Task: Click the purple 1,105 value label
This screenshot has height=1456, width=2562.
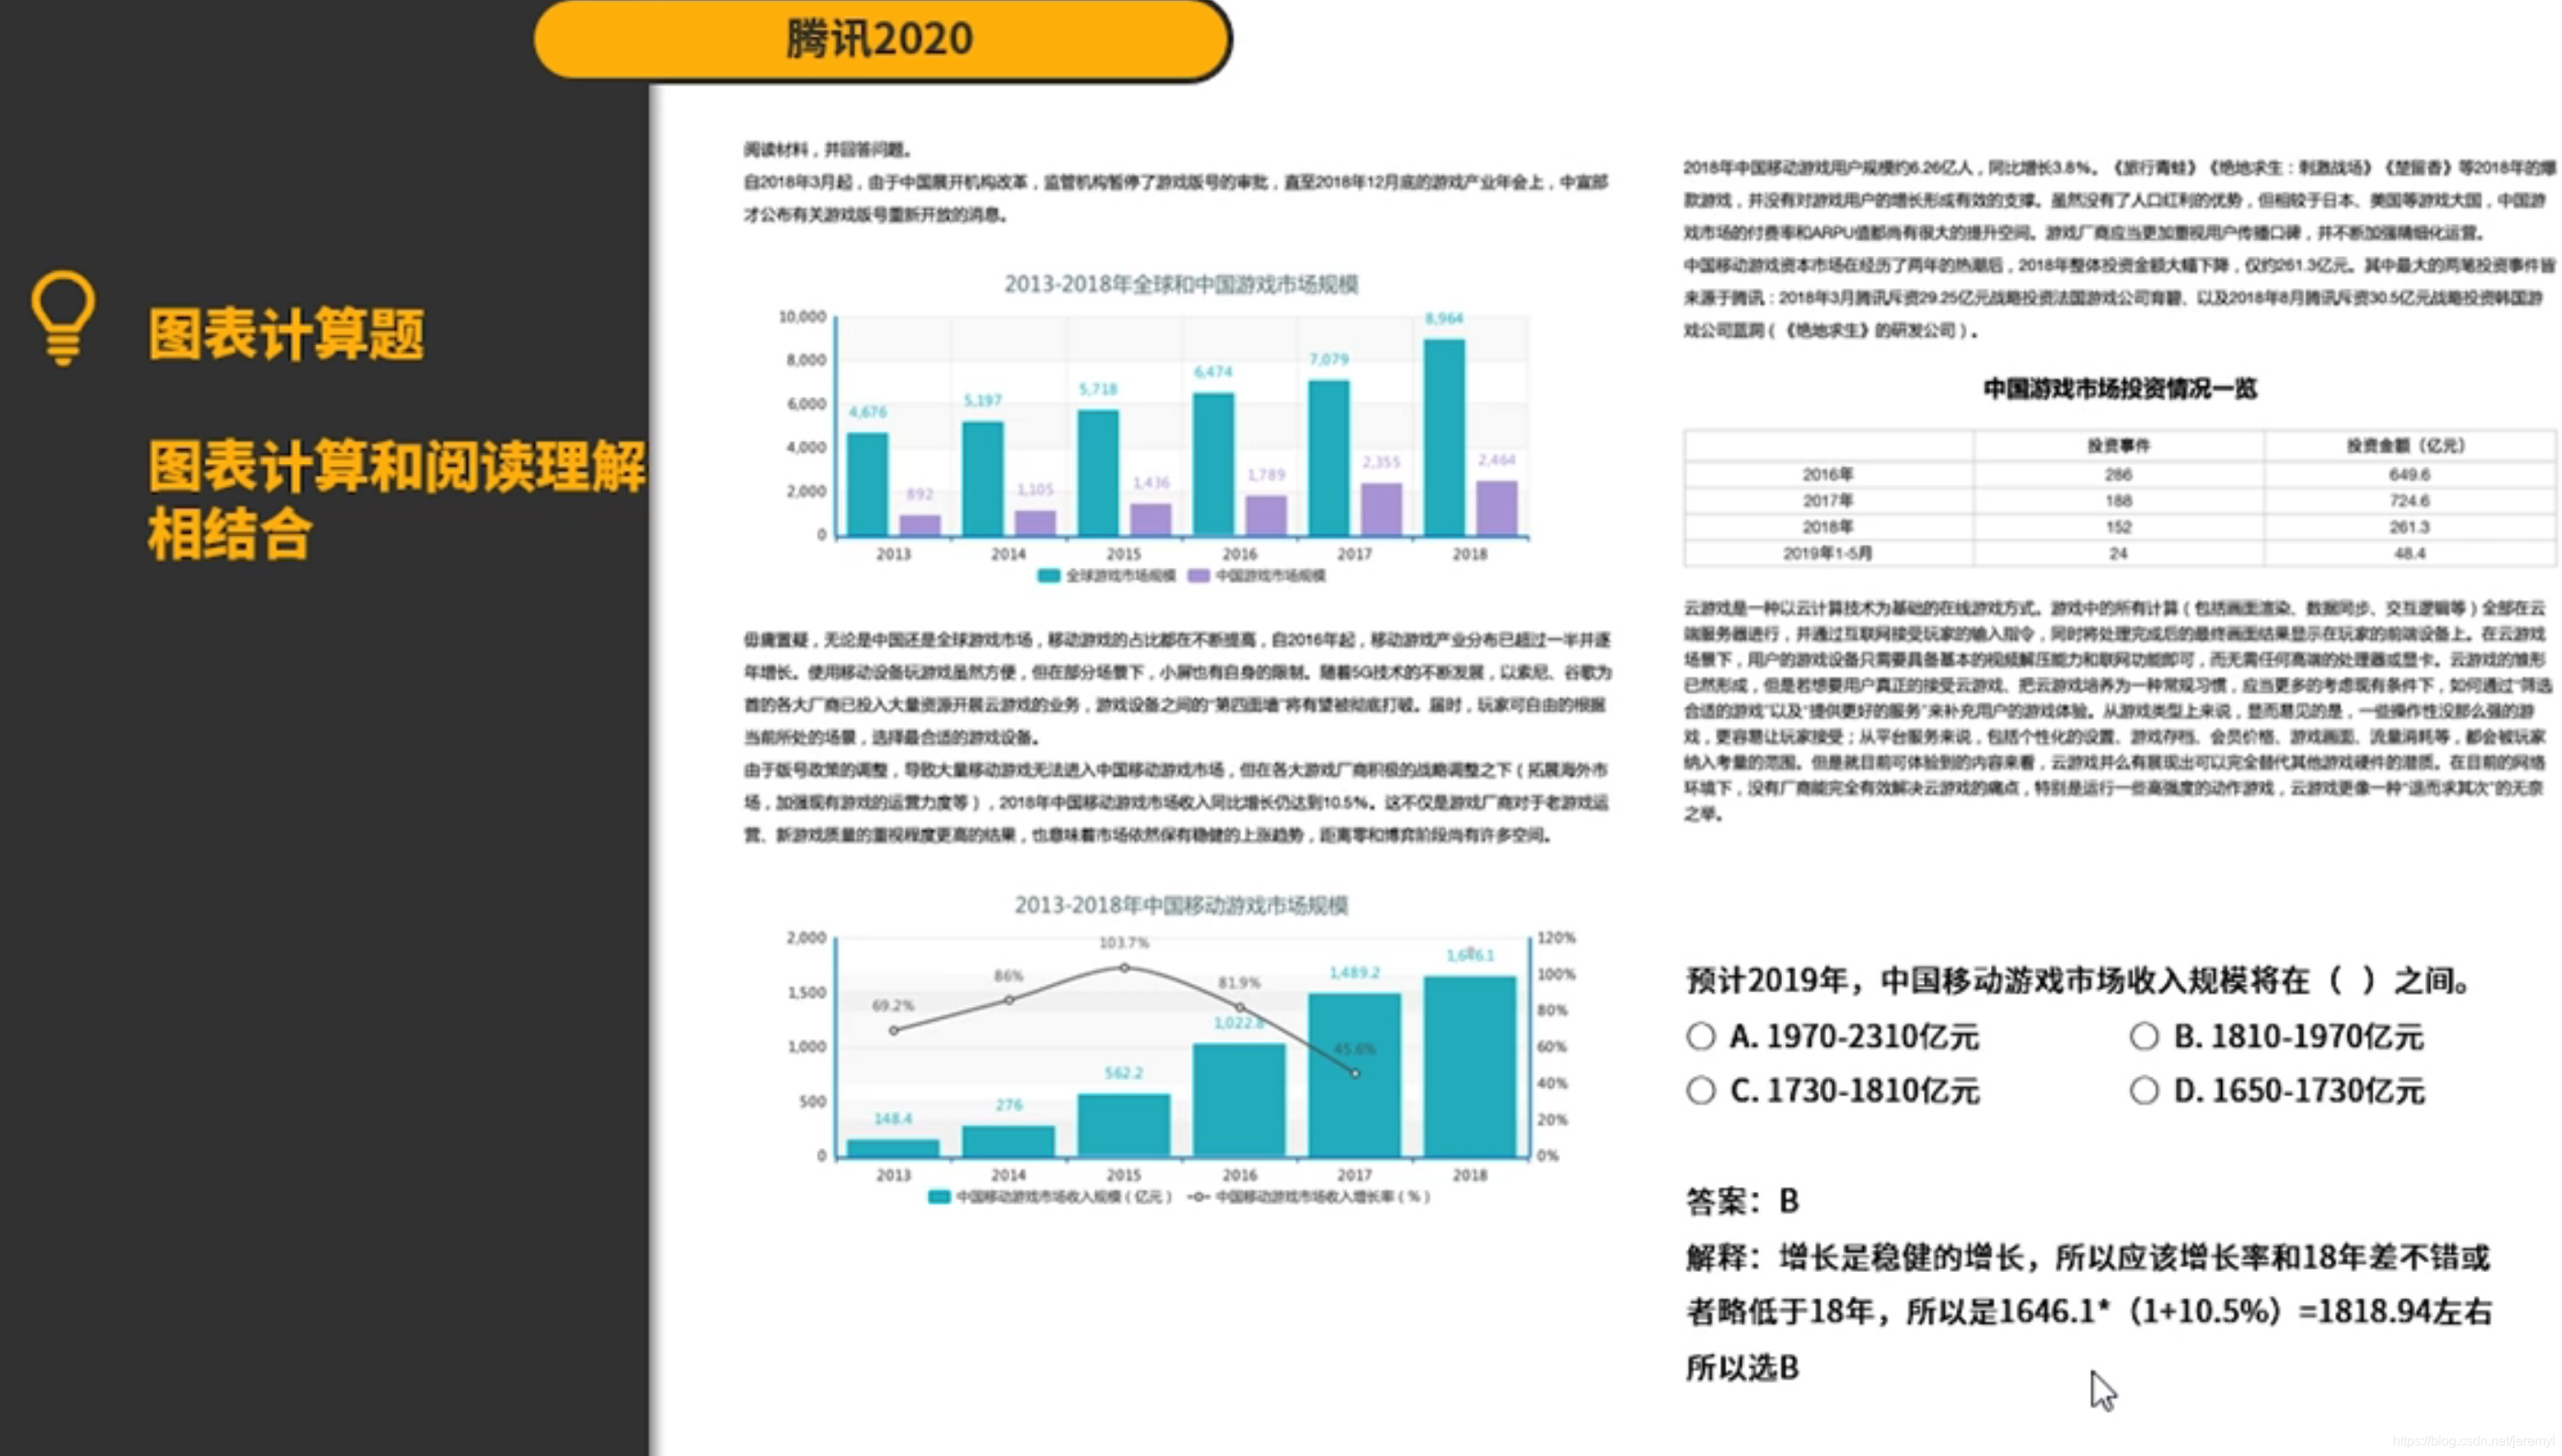Action: [1035, 490]
